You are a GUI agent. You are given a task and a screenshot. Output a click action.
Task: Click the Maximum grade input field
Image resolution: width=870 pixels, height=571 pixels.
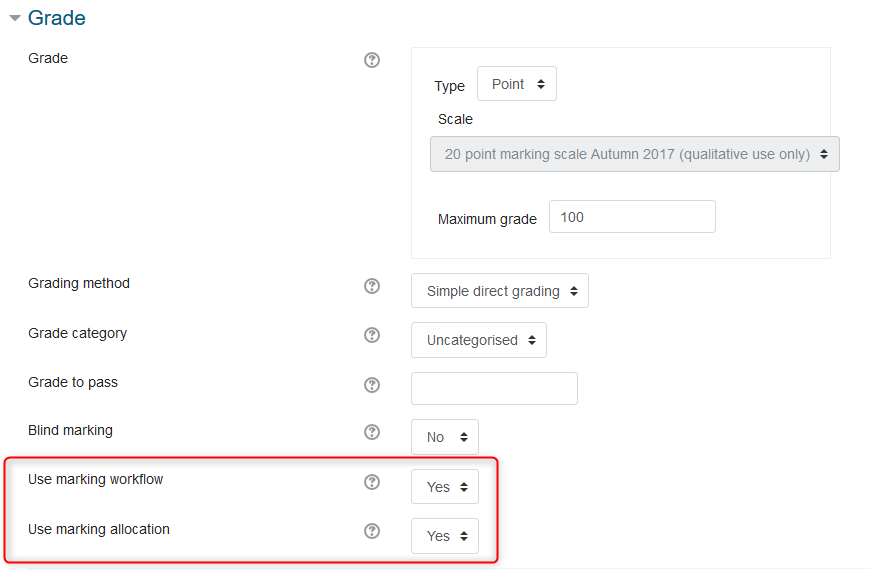[x=632, y=217]
